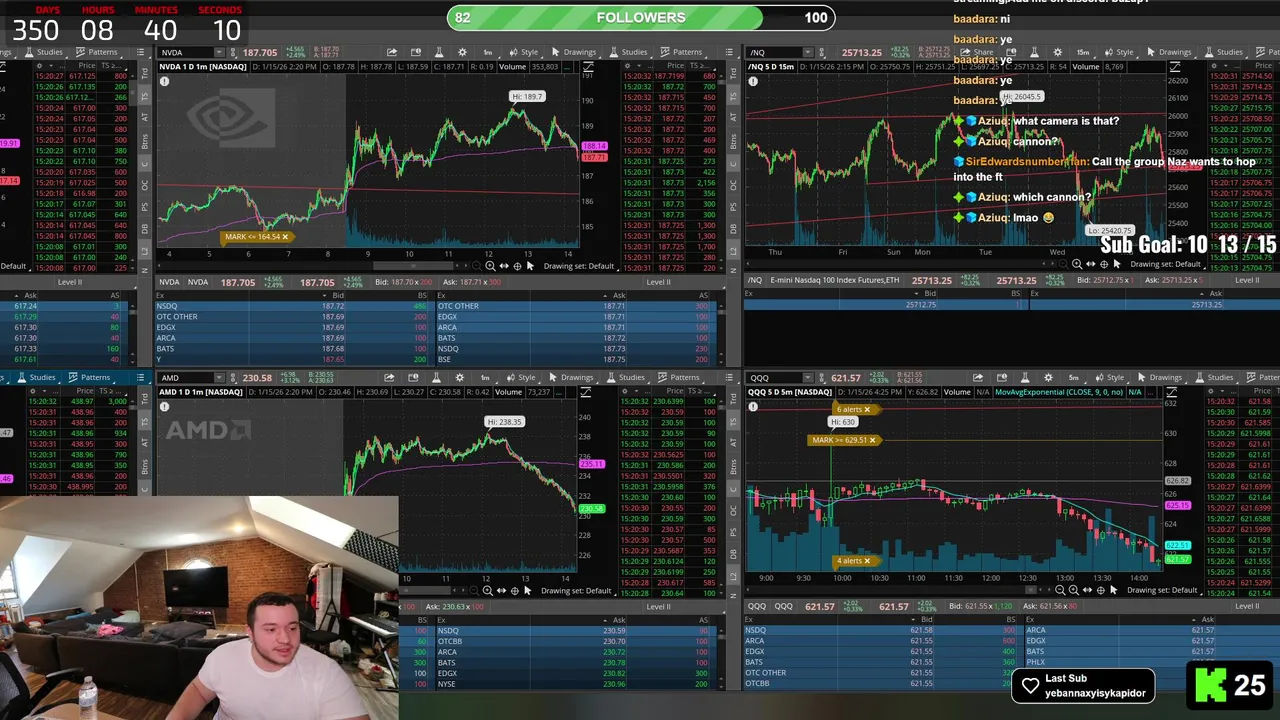The height and width of the screenshot is (720, 1280).
Task: Click the share icon in AMD chart toolbar
Action: (390, 377)
